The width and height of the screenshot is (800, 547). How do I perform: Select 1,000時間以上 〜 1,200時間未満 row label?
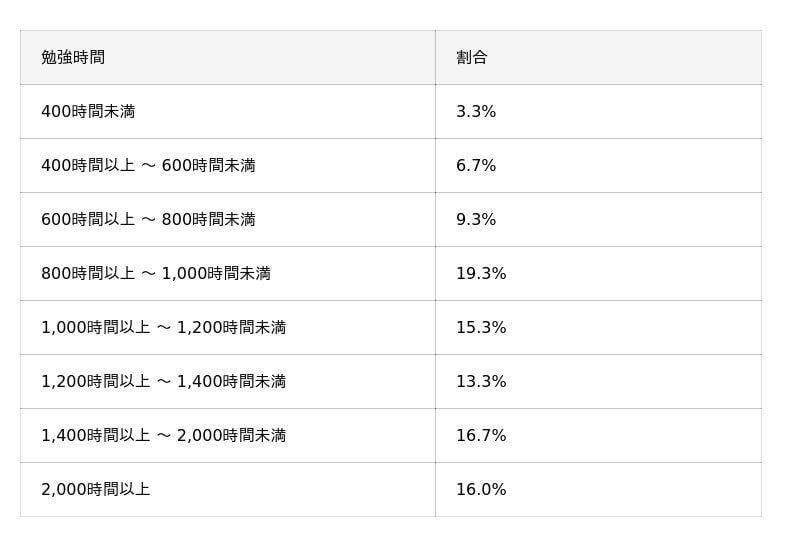click(x=163, y=328)
